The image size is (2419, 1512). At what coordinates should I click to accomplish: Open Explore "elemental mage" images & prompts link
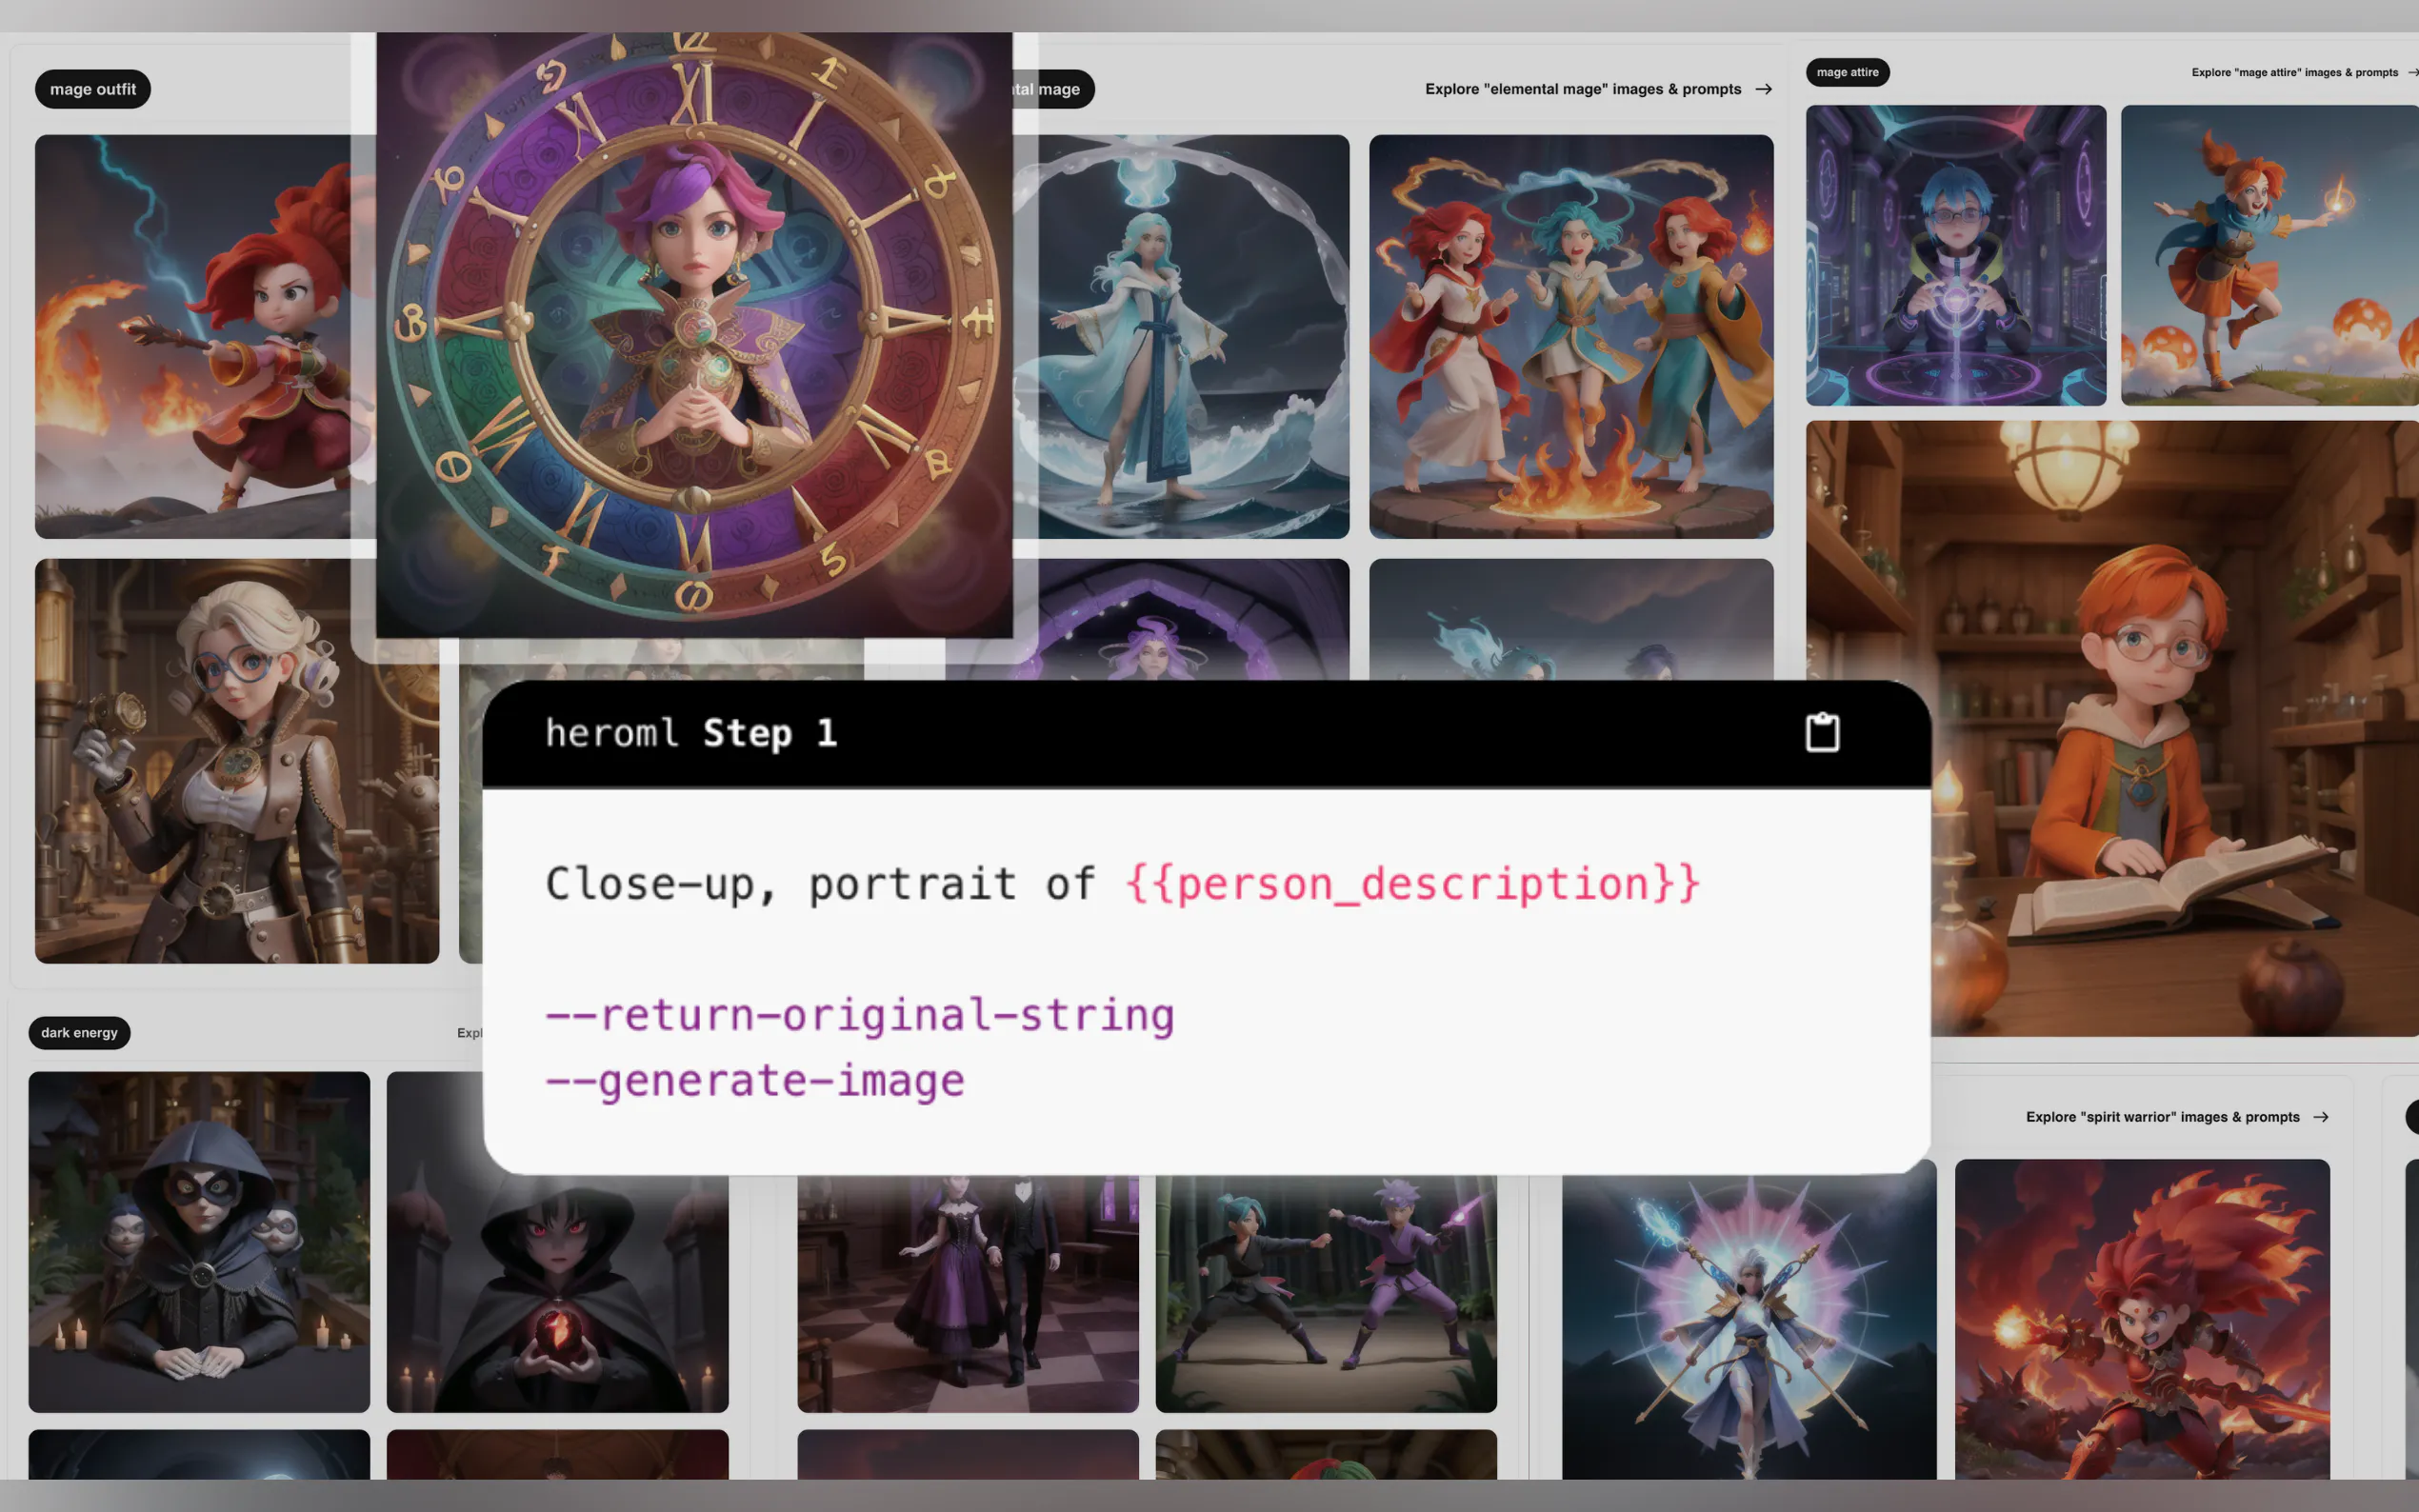[x=1582, y=89]
